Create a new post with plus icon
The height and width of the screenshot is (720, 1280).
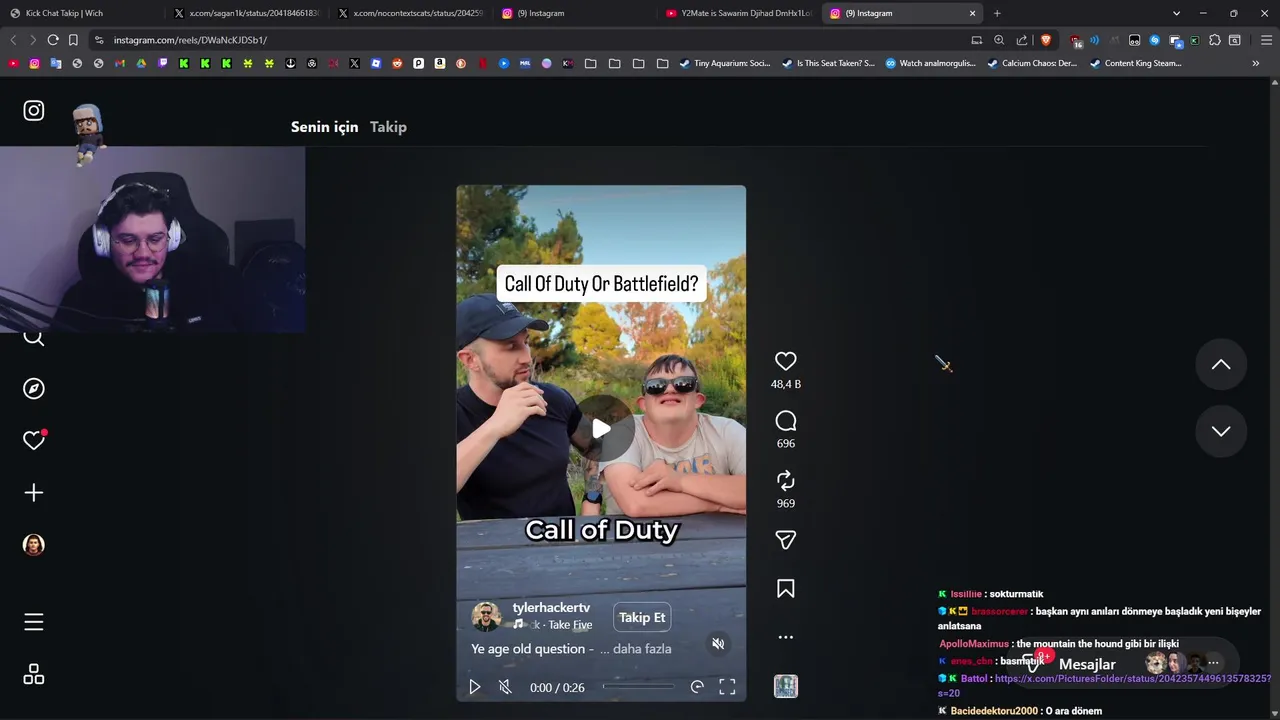pyautogui.click(x=34, y=493)
